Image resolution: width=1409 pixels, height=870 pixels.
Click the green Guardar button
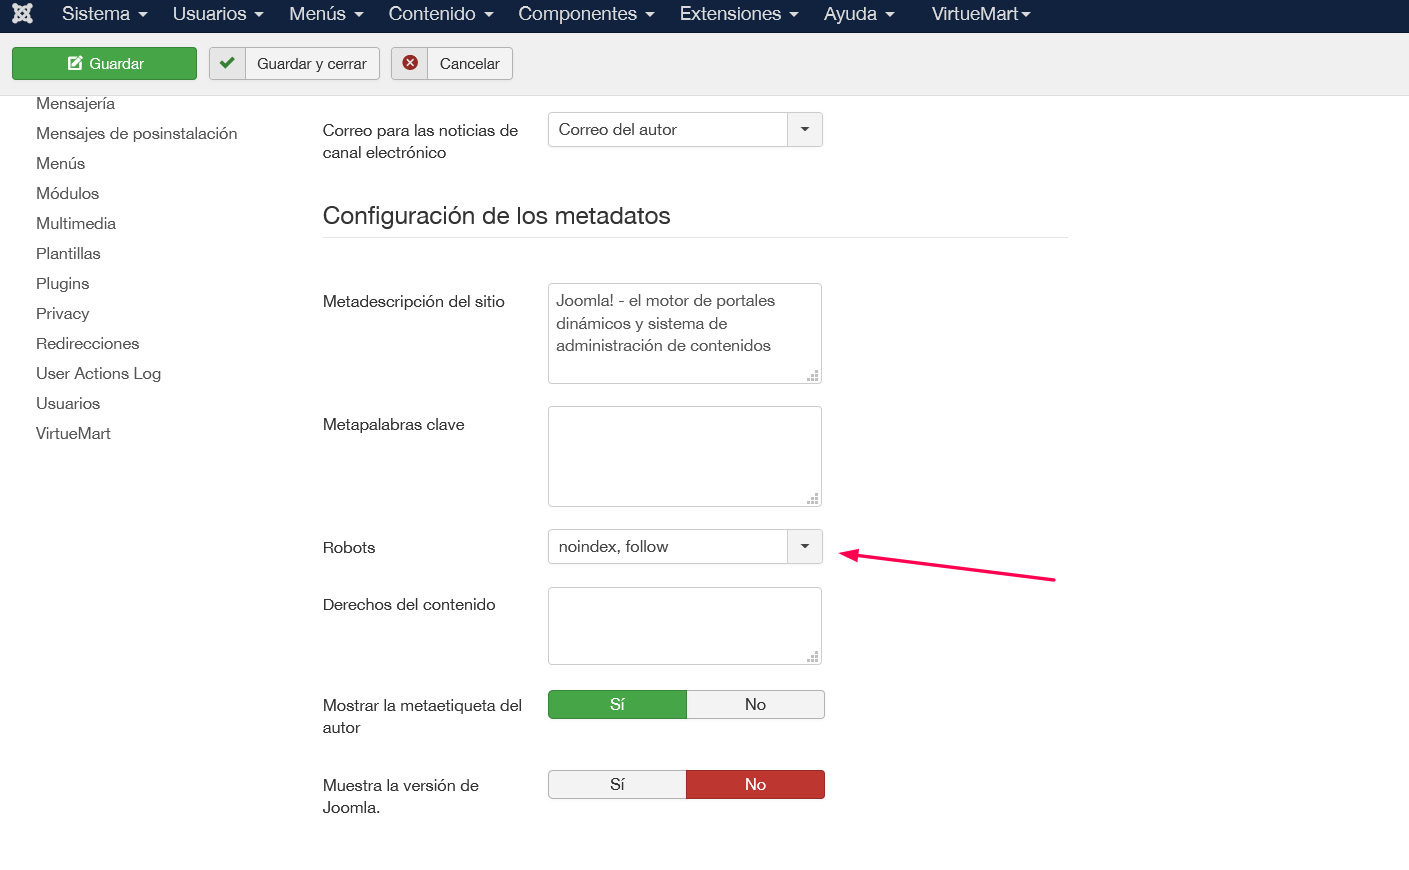click(x=104, y=63)
